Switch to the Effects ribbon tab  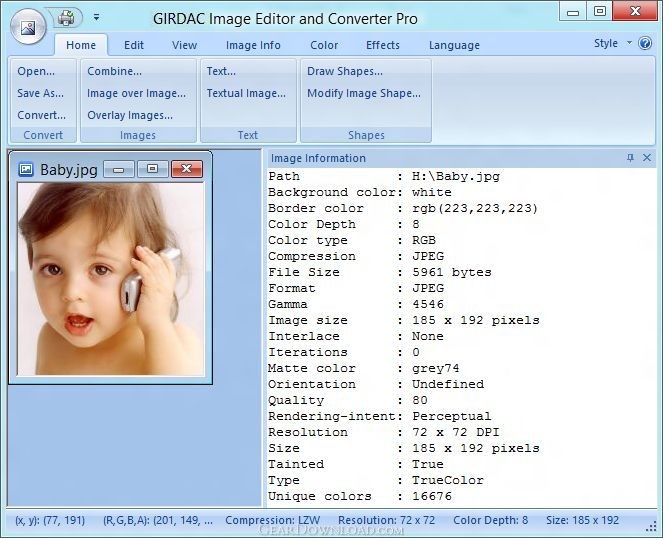click(x=382, y=45)
